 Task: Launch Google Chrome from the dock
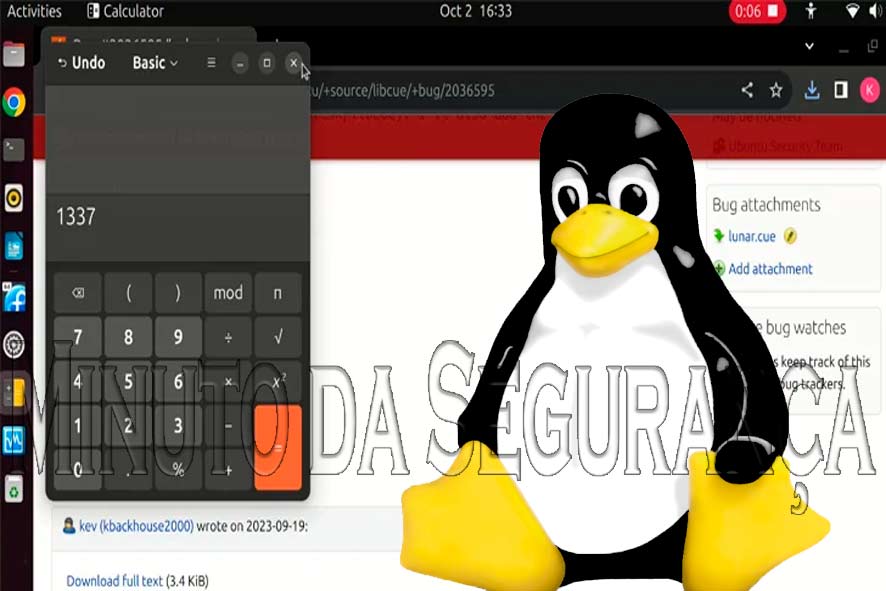[14, 102]
